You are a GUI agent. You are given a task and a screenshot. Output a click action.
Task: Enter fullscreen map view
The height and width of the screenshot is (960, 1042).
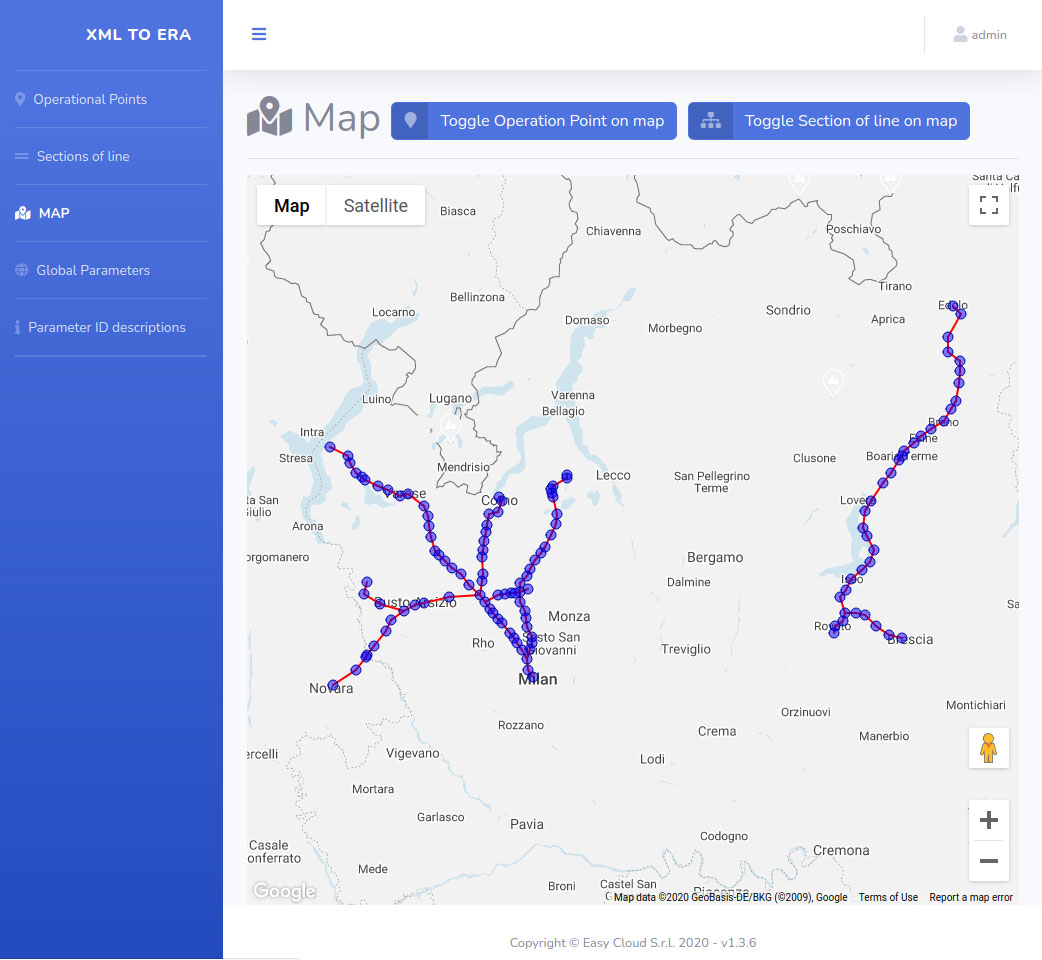tap(988, 206)
